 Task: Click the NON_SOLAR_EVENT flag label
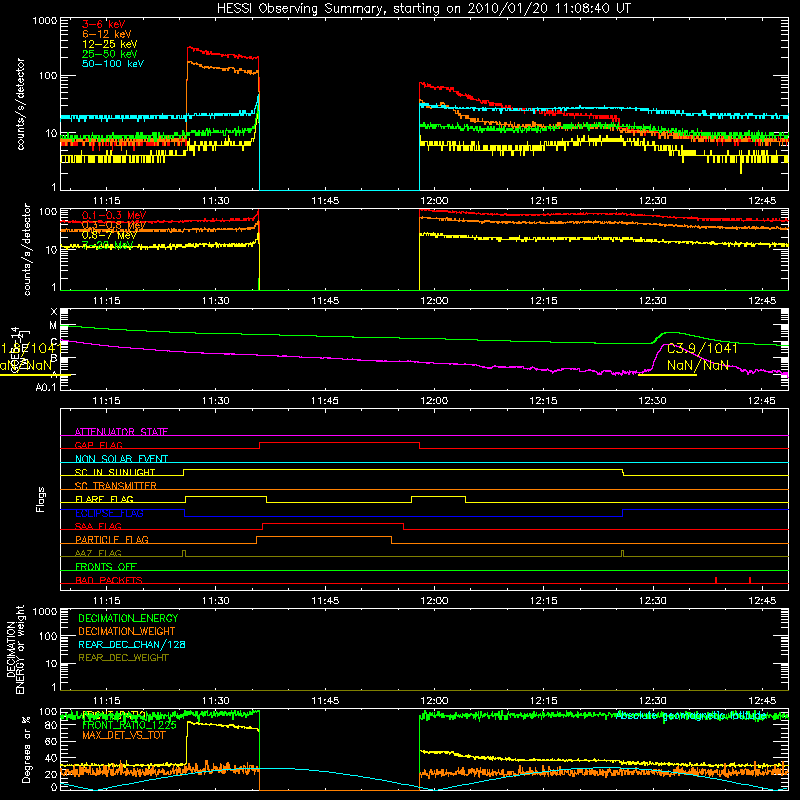(x=121, y=459)
